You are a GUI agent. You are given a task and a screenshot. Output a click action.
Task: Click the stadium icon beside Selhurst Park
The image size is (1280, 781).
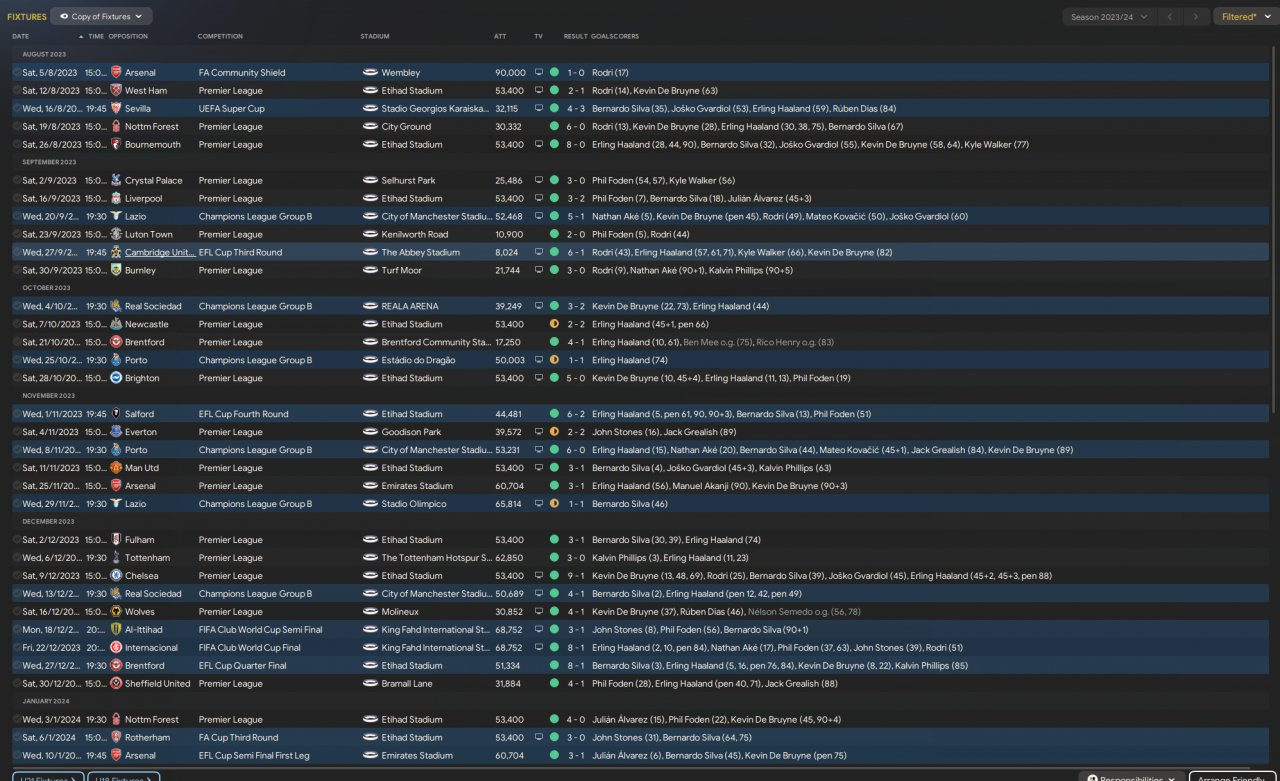pos(370,181)
